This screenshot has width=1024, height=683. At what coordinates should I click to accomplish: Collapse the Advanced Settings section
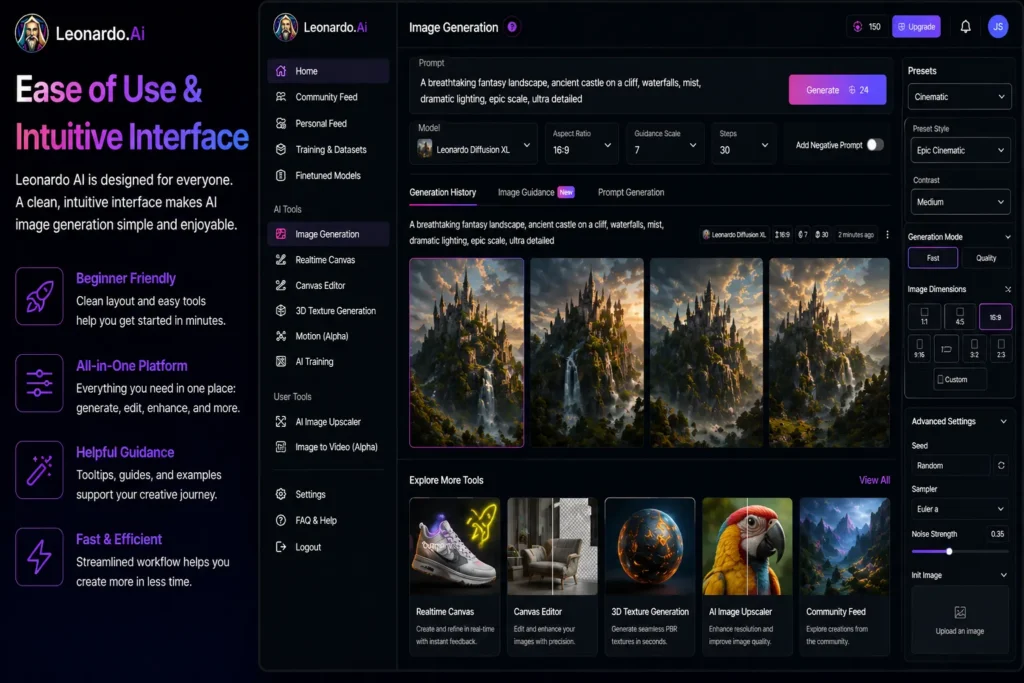[x=1003, y=421]
